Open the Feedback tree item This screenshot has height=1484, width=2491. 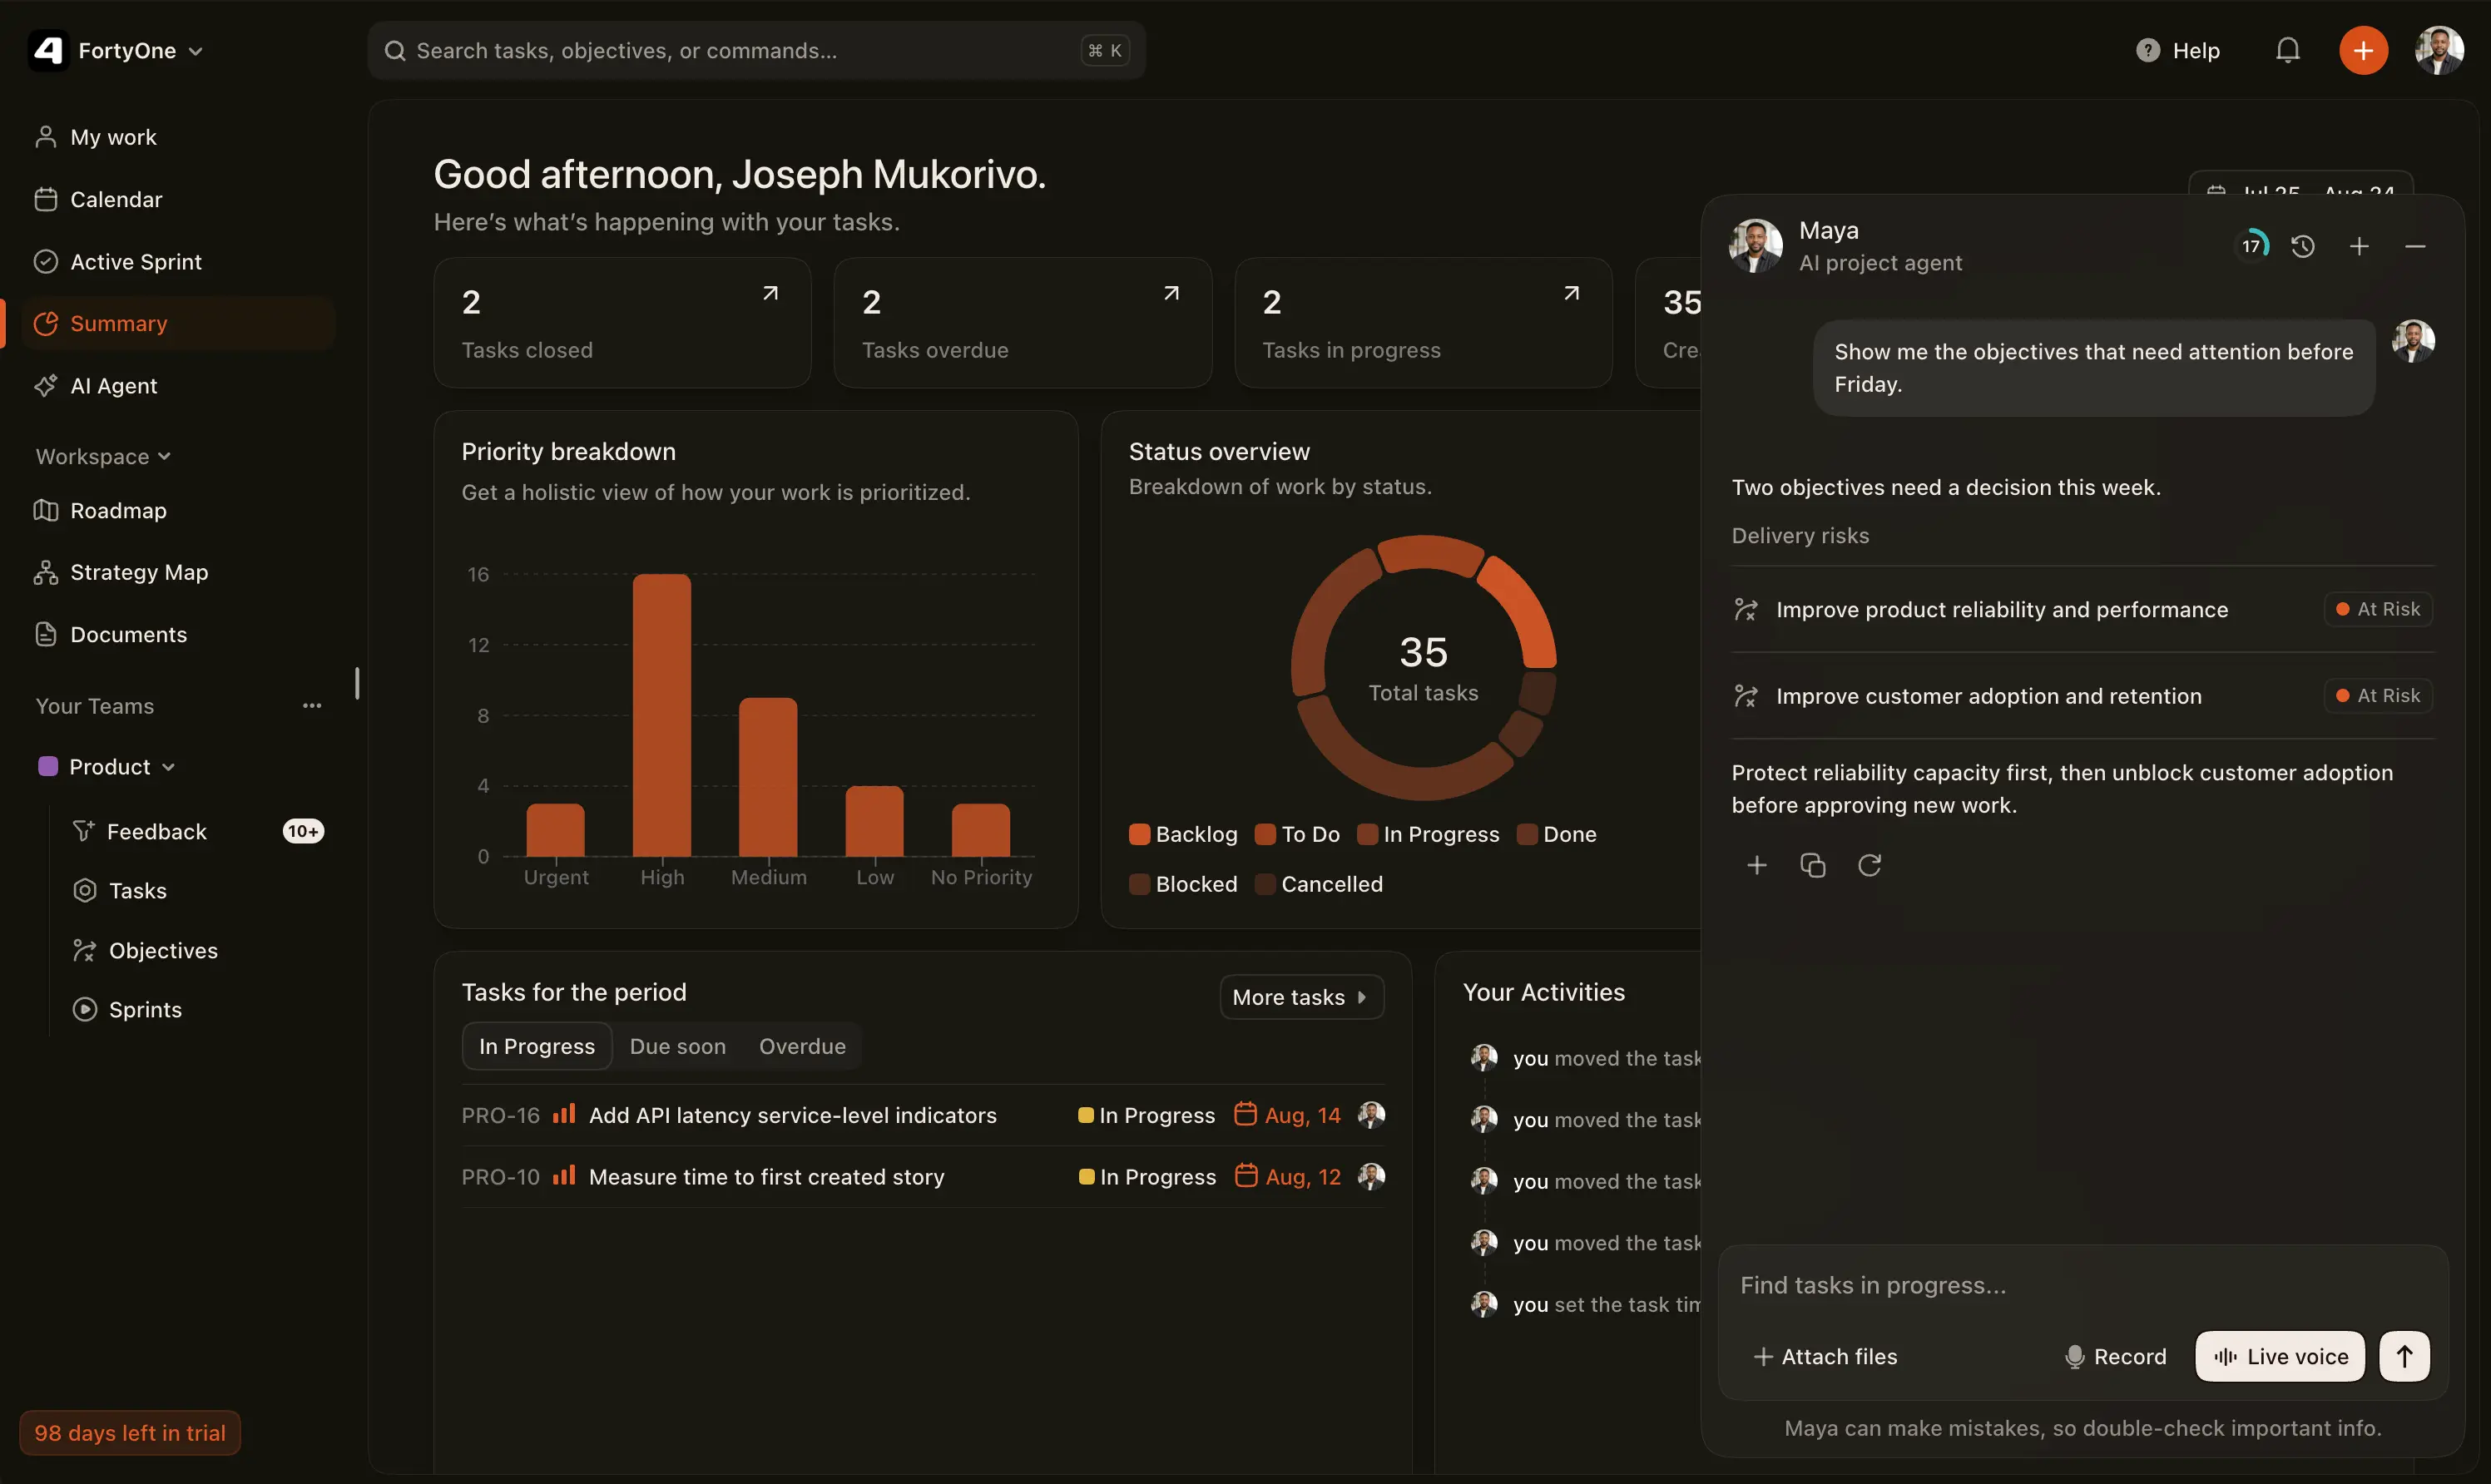198,831
